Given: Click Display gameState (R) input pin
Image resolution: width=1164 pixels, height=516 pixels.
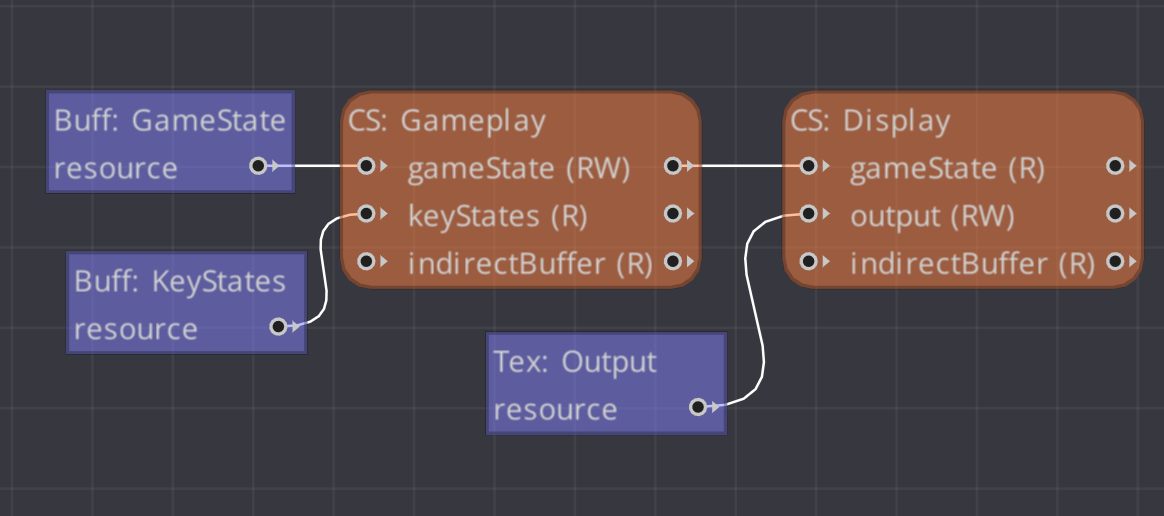Looking at the screenshot, I should click(x=808, y=166).
